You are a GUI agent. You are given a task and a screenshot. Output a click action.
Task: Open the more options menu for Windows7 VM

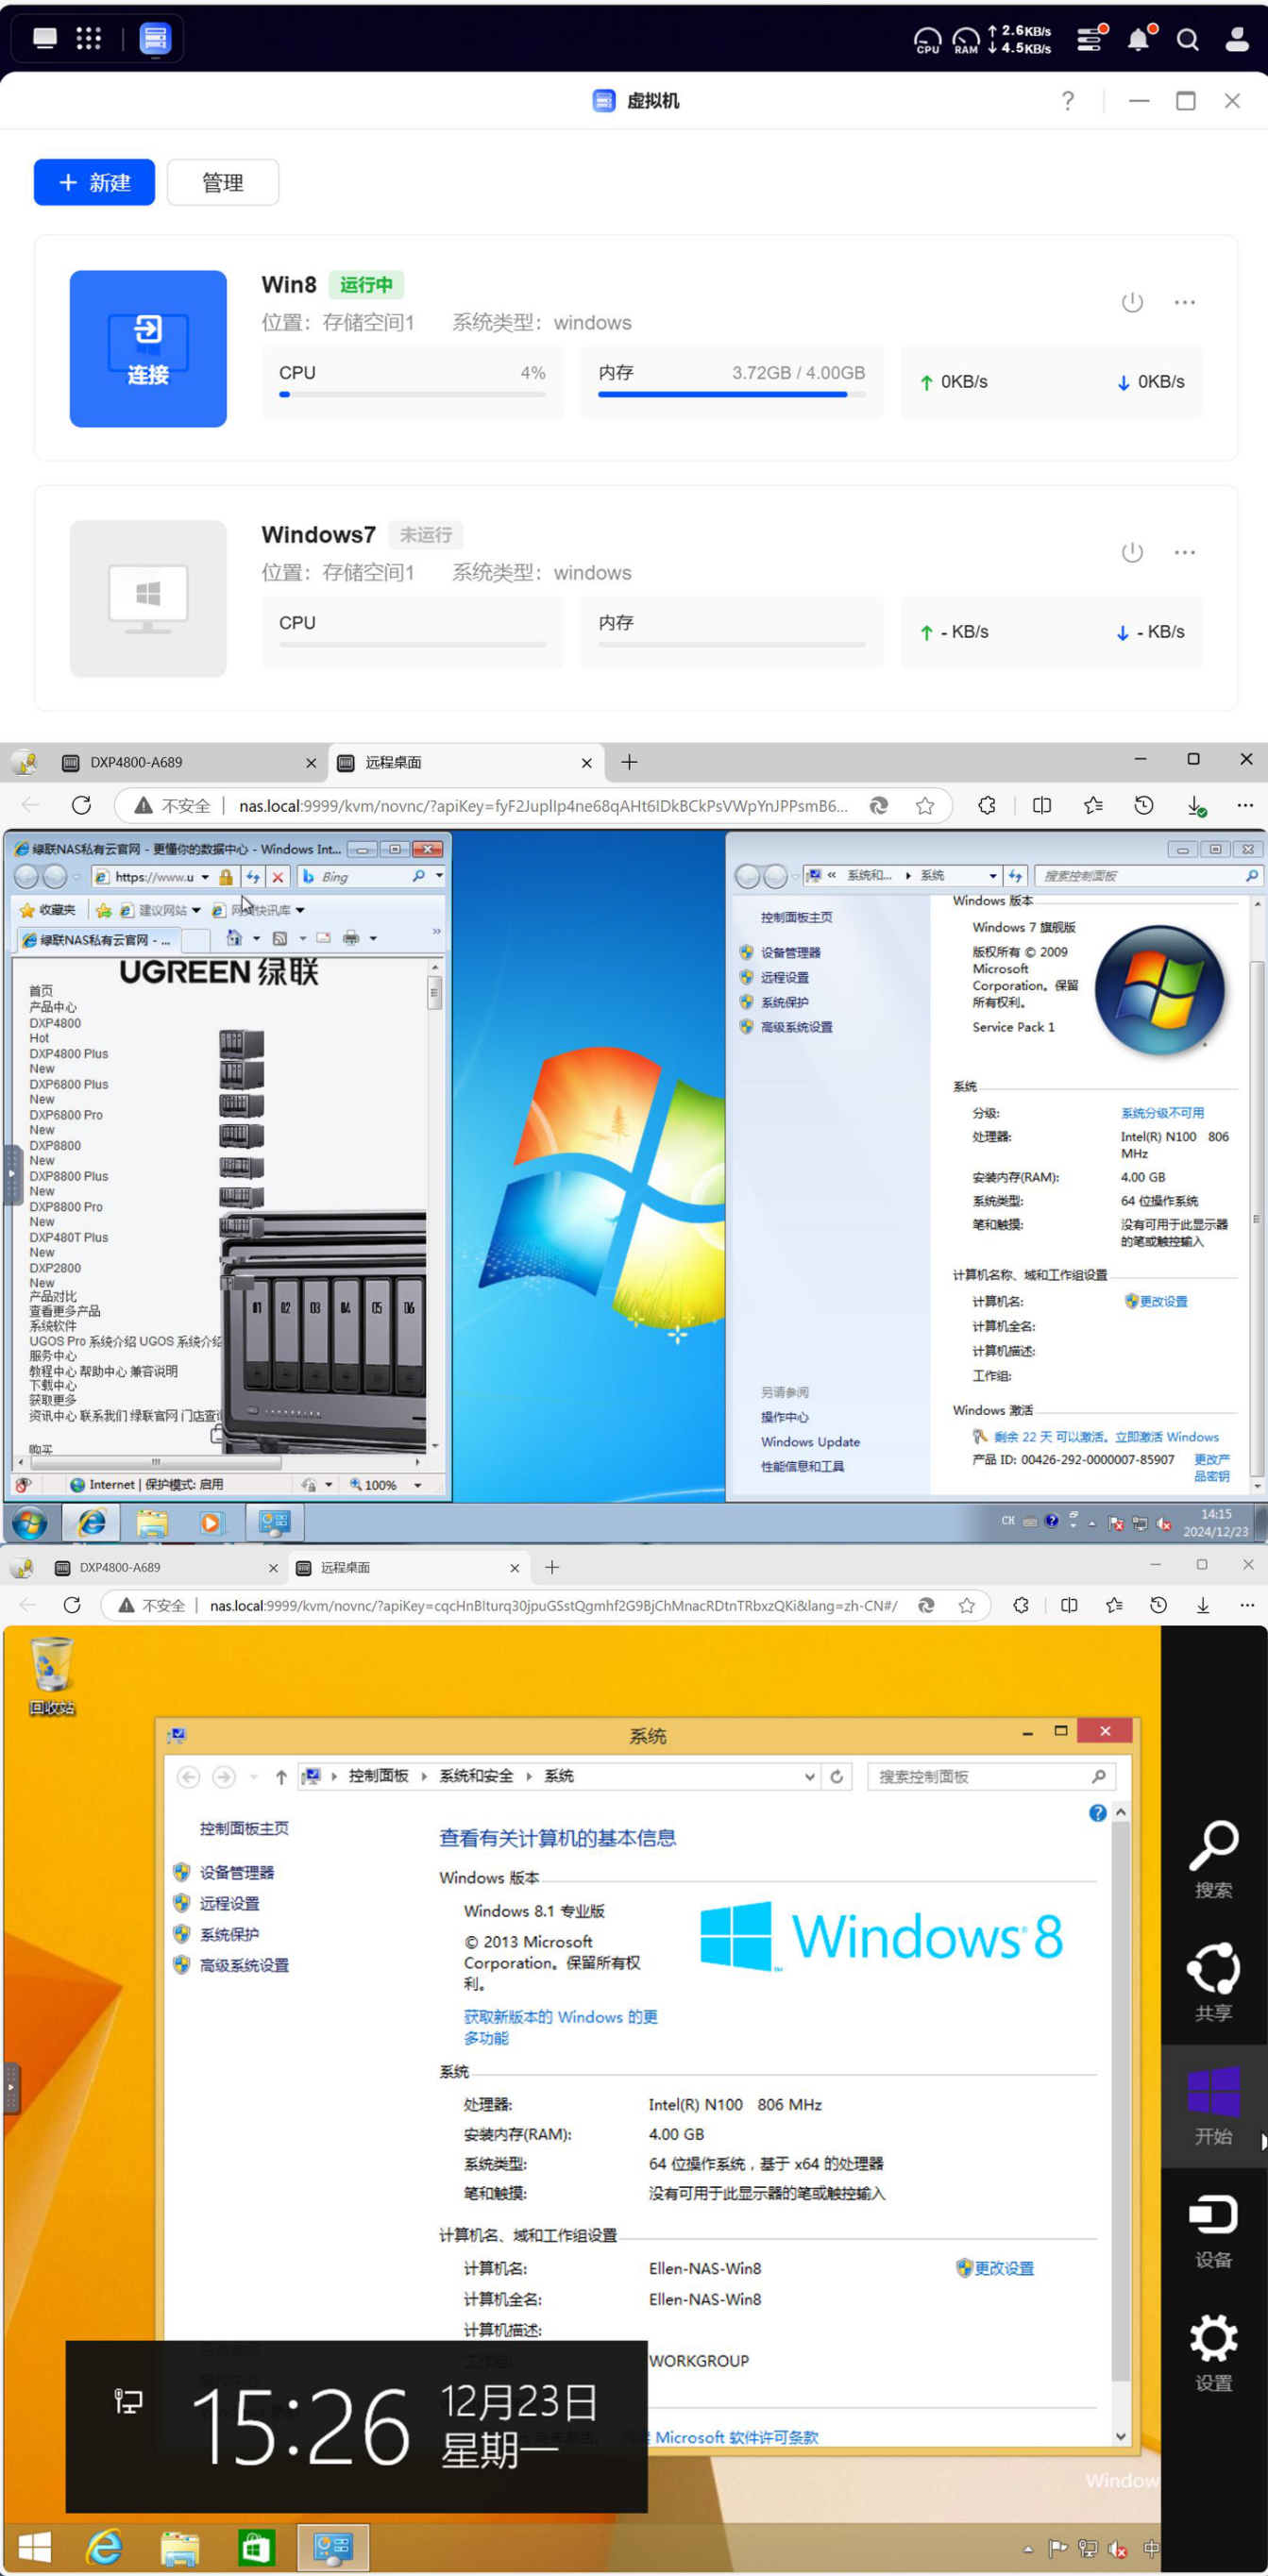pos(1185,552)
